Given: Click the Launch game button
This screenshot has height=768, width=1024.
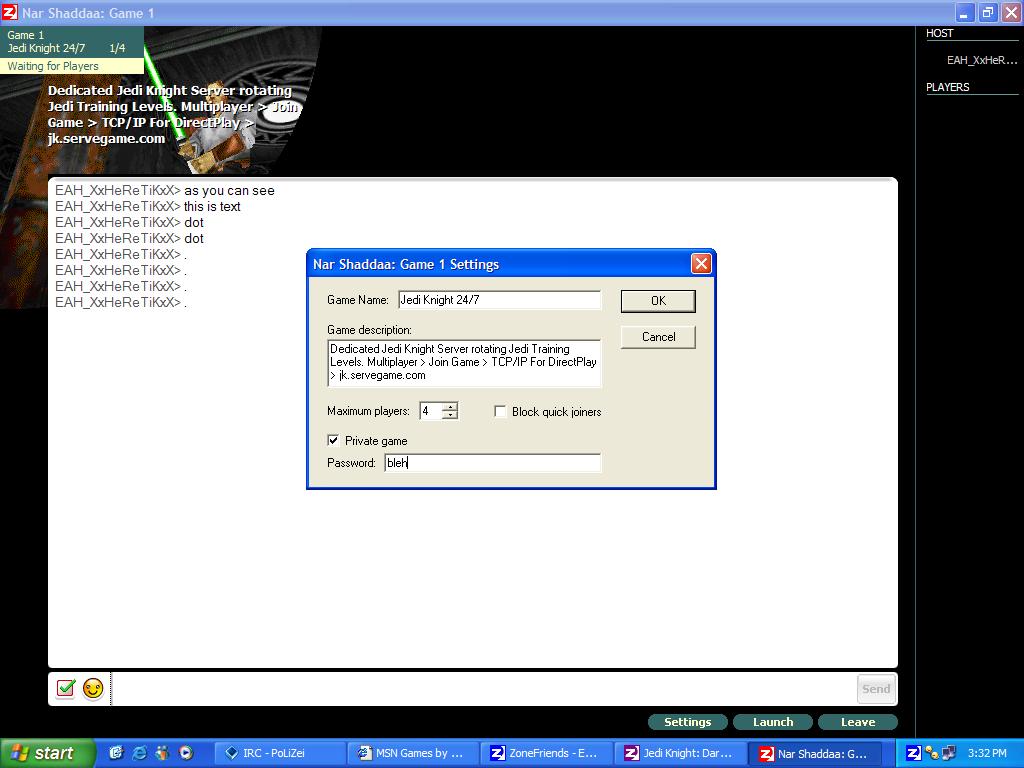Looking at the screenshot, I should pos(773,722).
